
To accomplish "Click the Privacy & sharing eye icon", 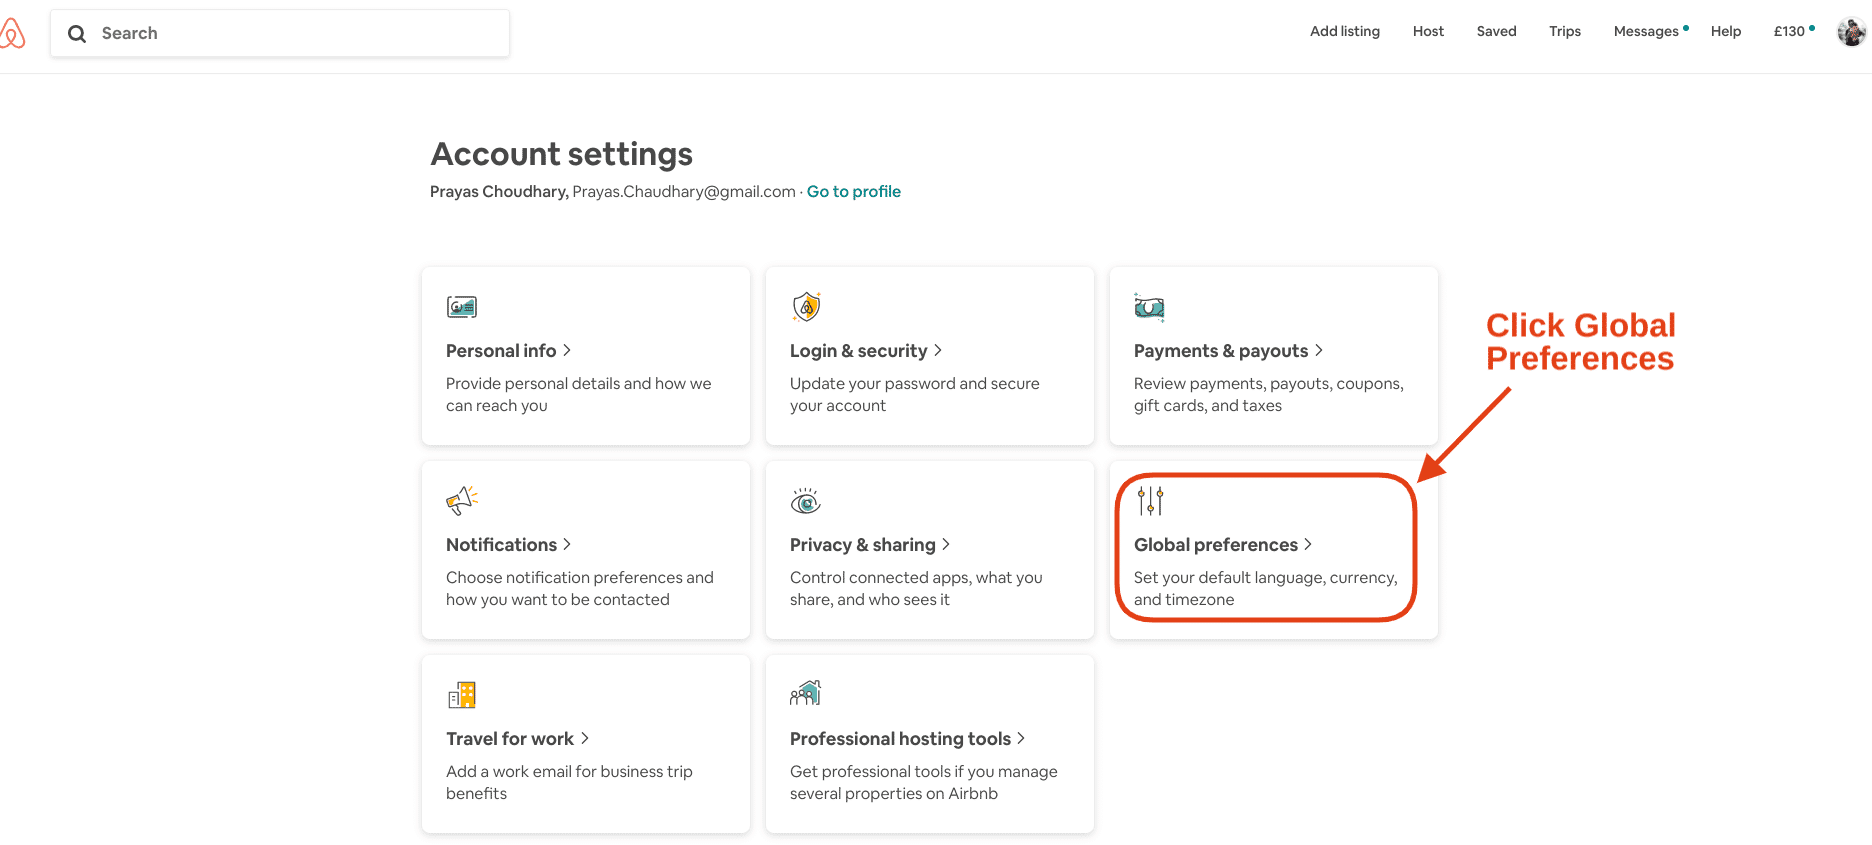I will click(x=806, y=501).
